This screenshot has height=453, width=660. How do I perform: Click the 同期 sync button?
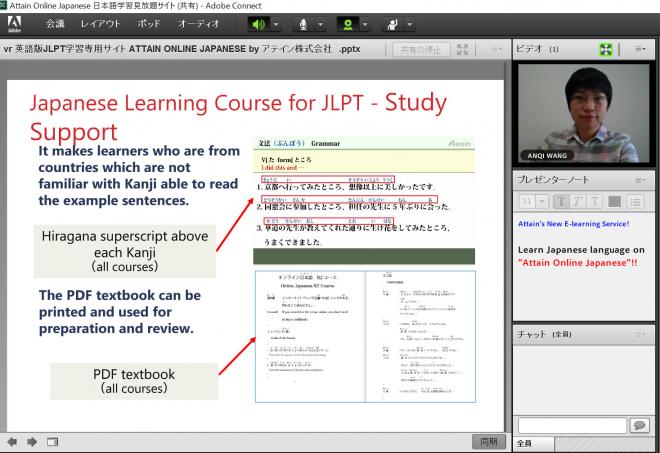pyautogui.click(x=489, y=441)
